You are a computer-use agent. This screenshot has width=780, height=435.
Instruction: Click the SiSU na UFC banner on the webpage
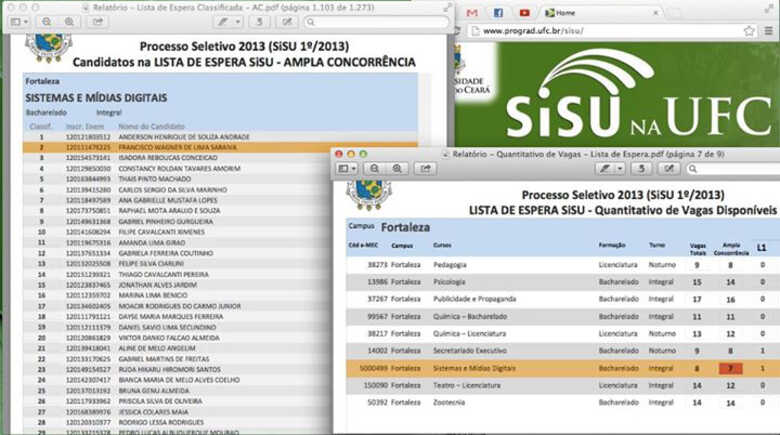coord(617,95)
